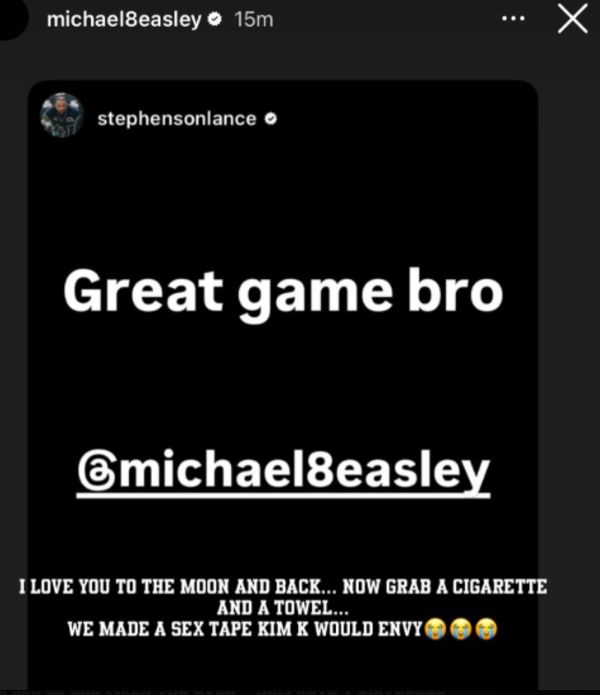Viewport: 600px width, 695px height.
Task: Click the 15m timestamp
Action: [254, 20]
